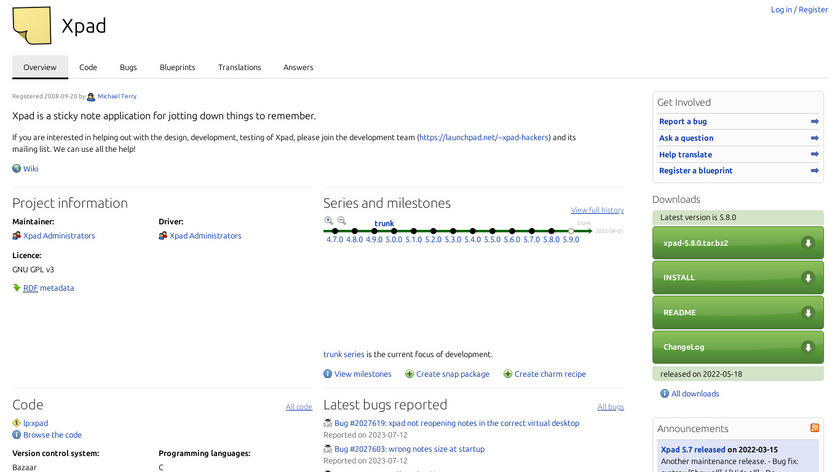Click the Report a bug arrow icon
The height and width of the screenshot is (472, 840).
(x=815, y=122)
